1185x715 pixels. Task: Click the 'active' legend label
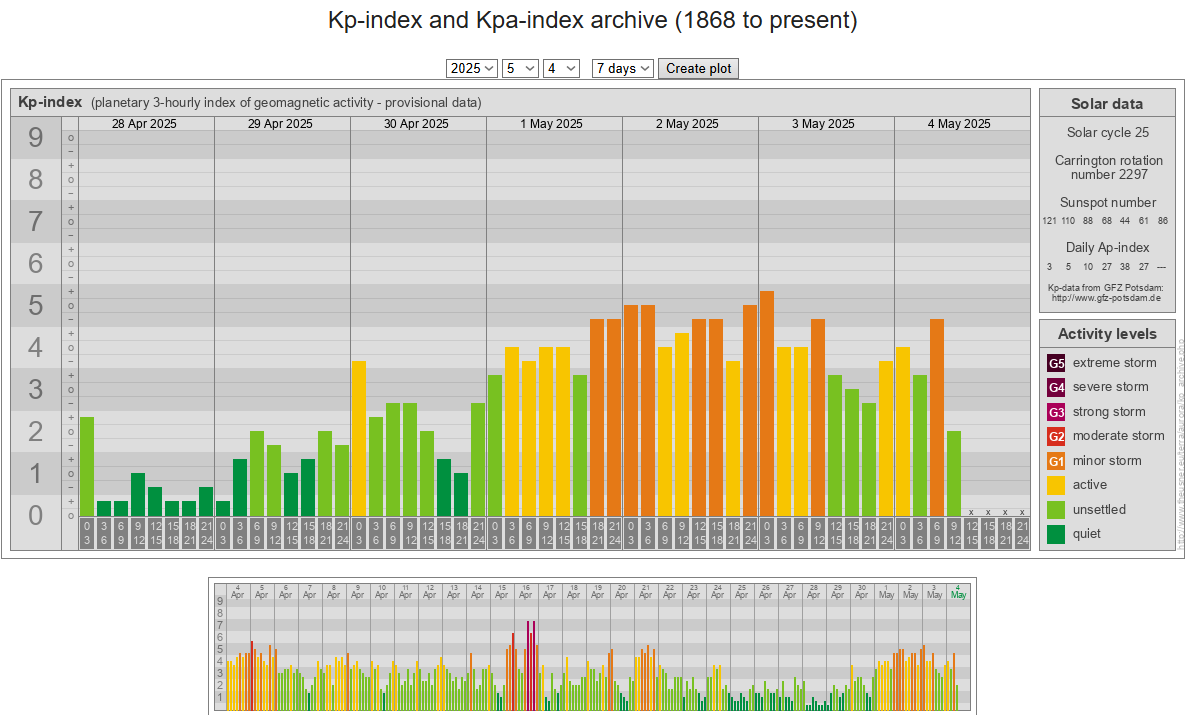click(x=1090, y=485)
